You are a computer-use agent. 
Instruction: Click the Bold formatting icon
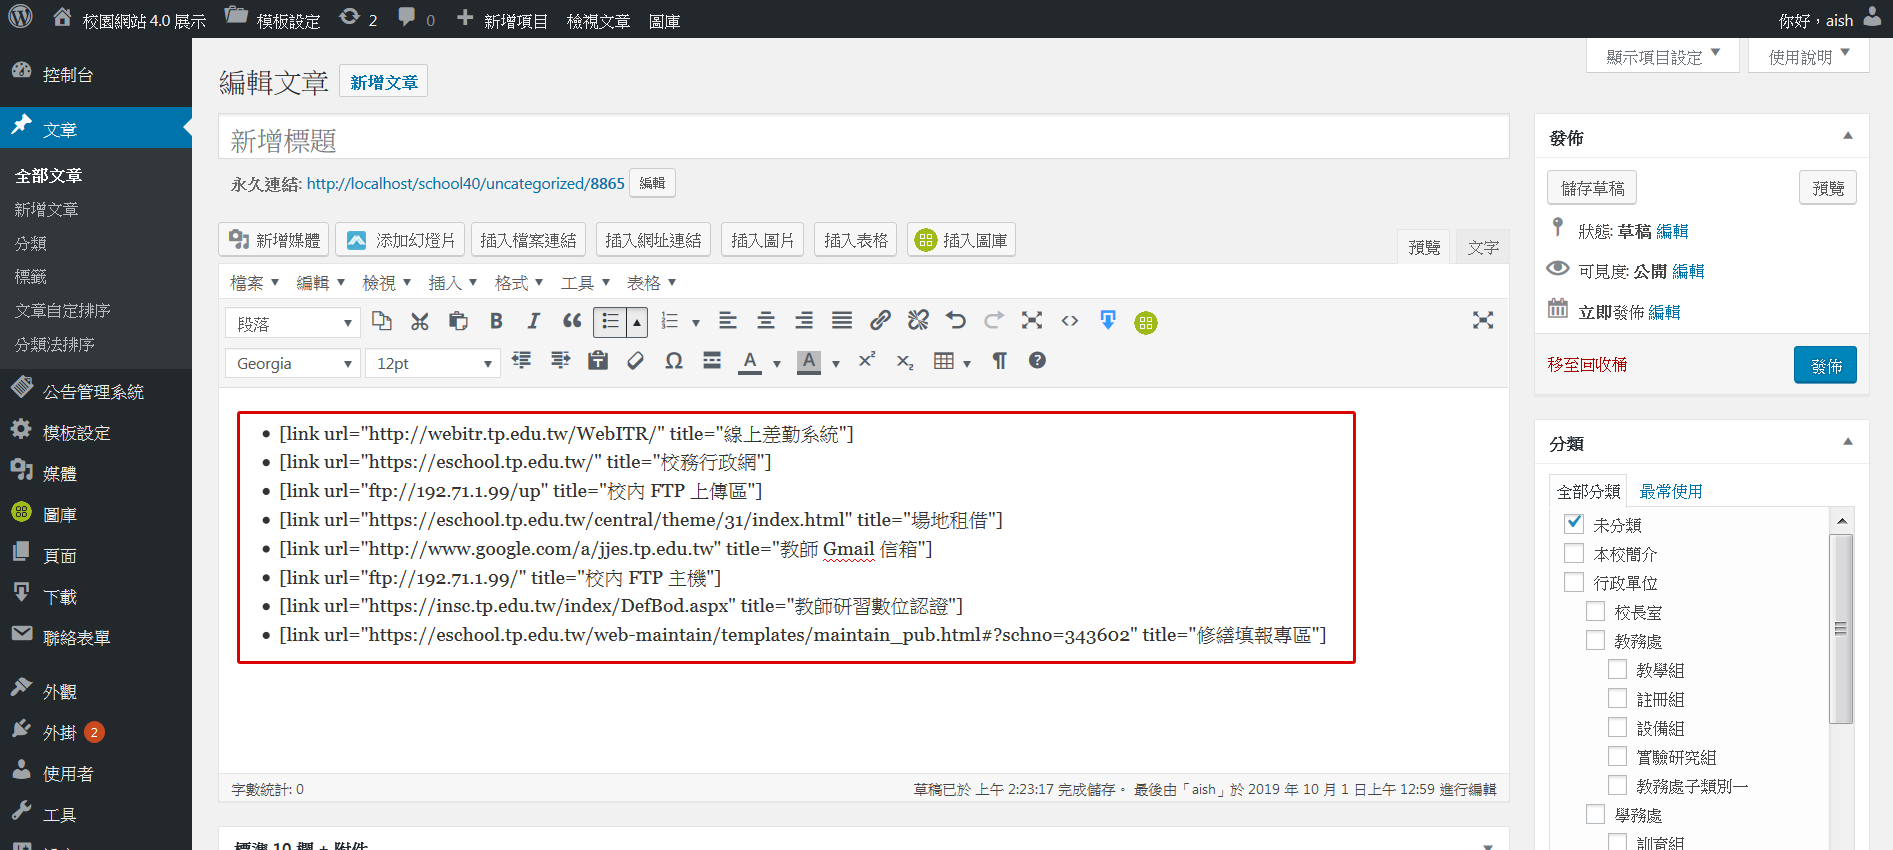click(x=496, y=321)
